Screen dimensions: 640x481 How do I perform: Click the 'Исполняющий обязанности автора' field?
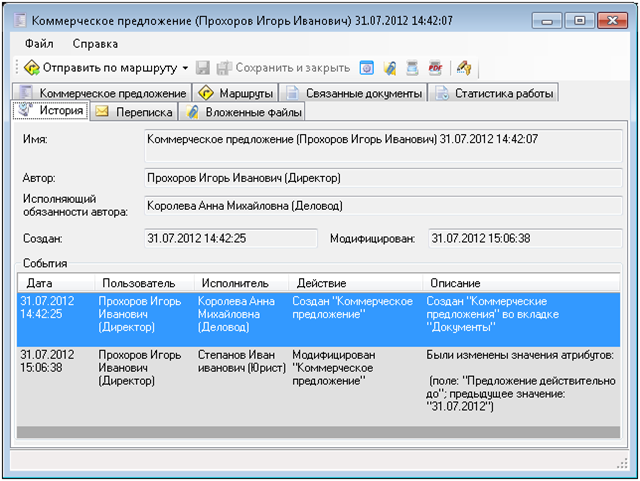383,205
